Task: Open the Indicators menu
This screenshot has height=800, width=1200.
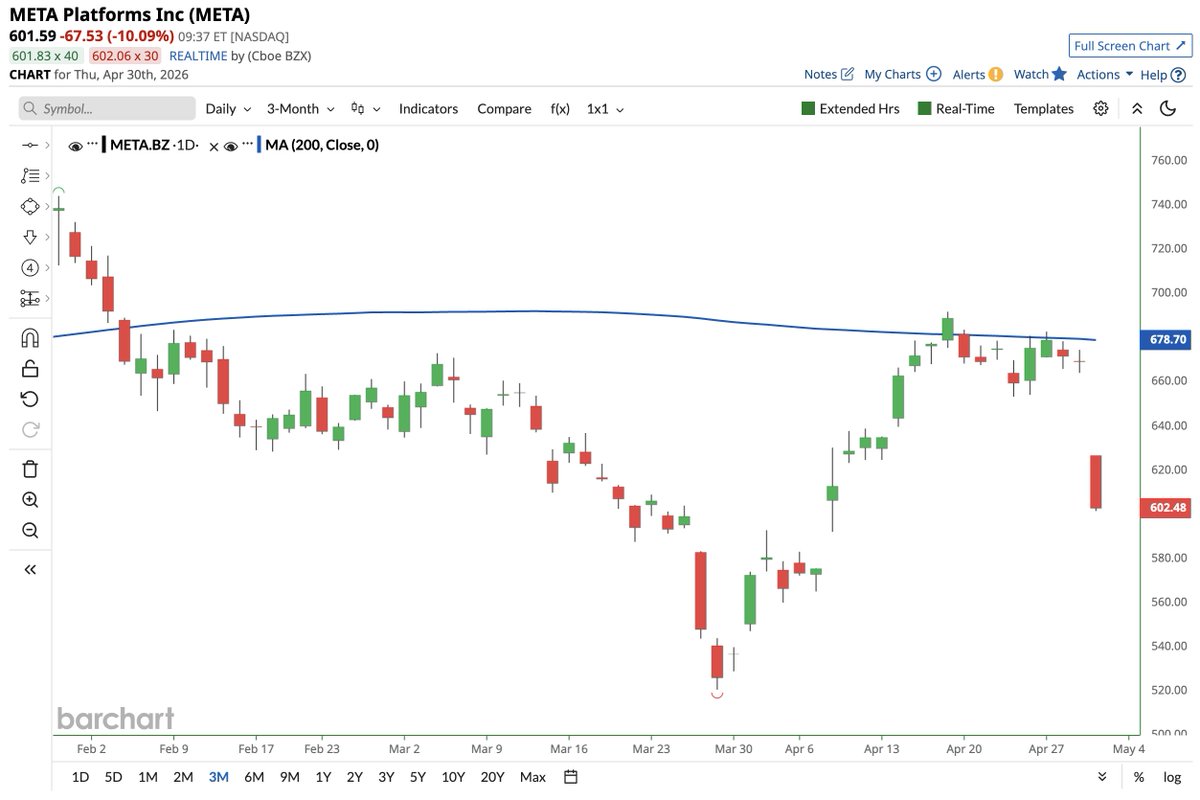Action: tap(428, 109)
